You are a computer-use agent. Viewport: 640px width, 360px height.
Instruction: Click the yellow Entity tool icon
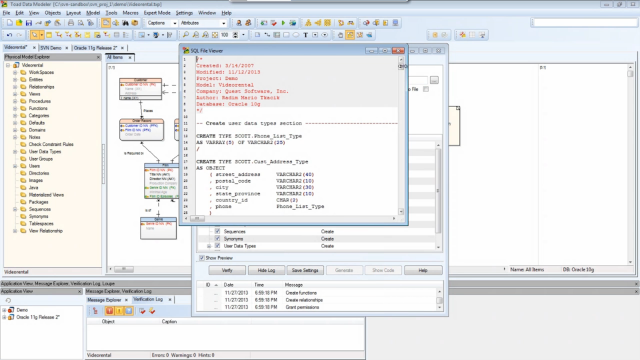pyautogui.click(x=49, y=35)
